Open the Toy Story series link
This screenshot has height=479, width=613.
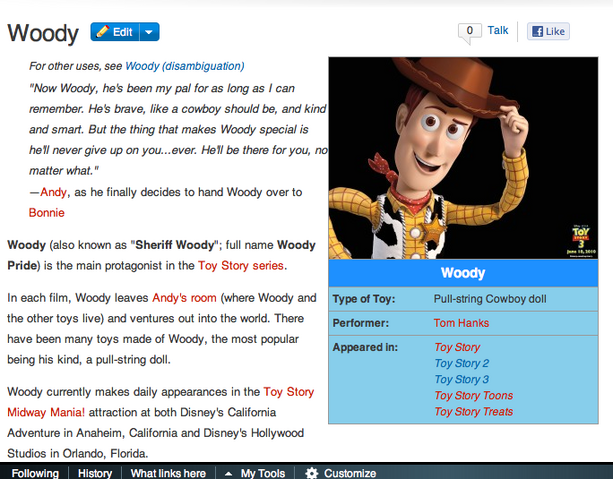pos(241,266)
